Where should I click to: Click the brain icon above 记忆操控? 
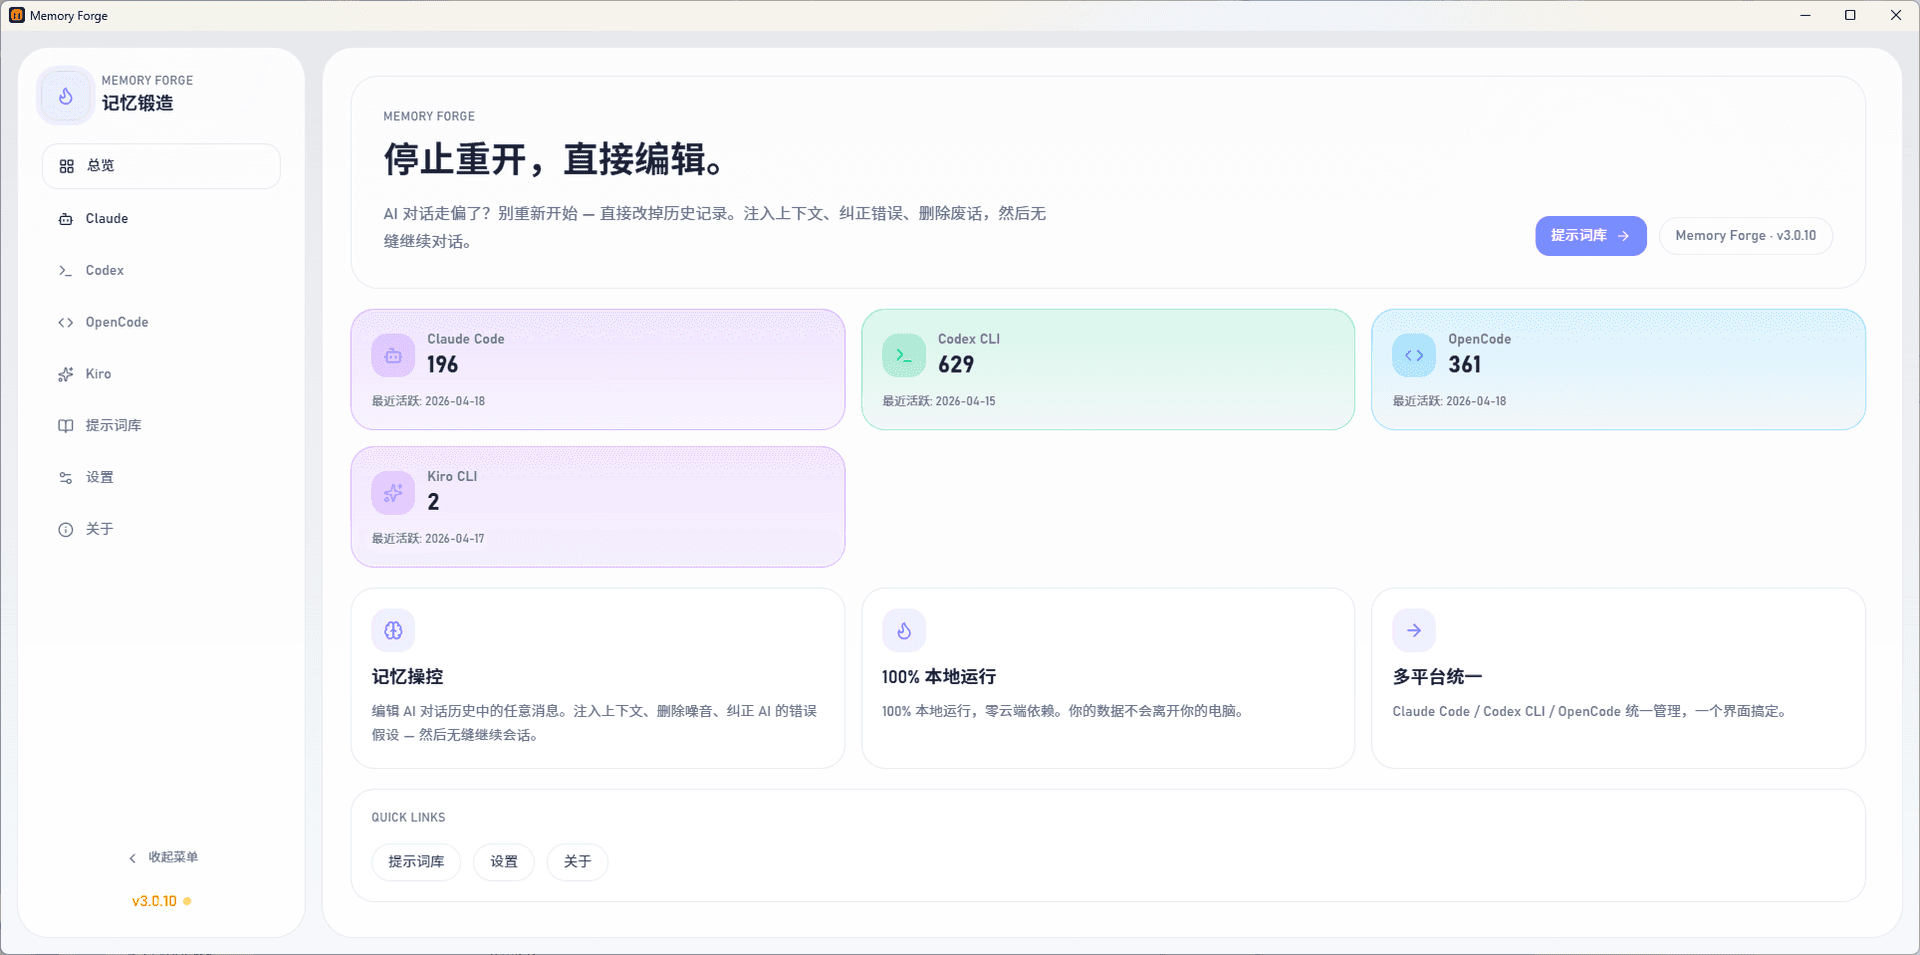[x=393, y=631]
